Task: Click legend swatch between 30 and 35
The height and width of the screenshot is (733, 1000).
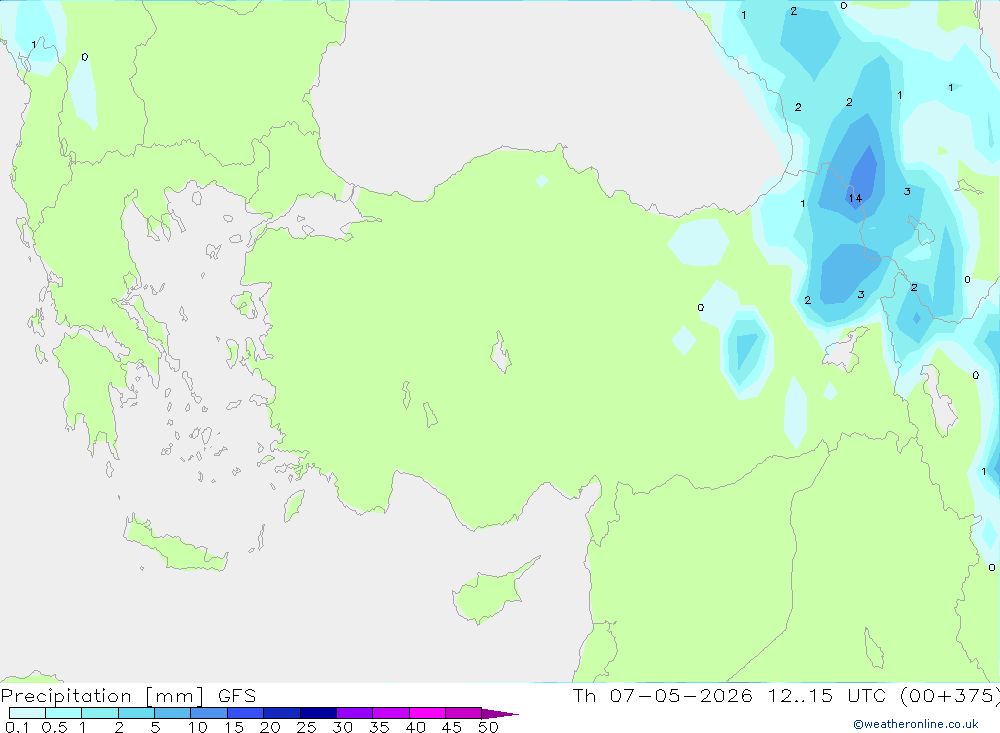Action: (x=354, y=713)
